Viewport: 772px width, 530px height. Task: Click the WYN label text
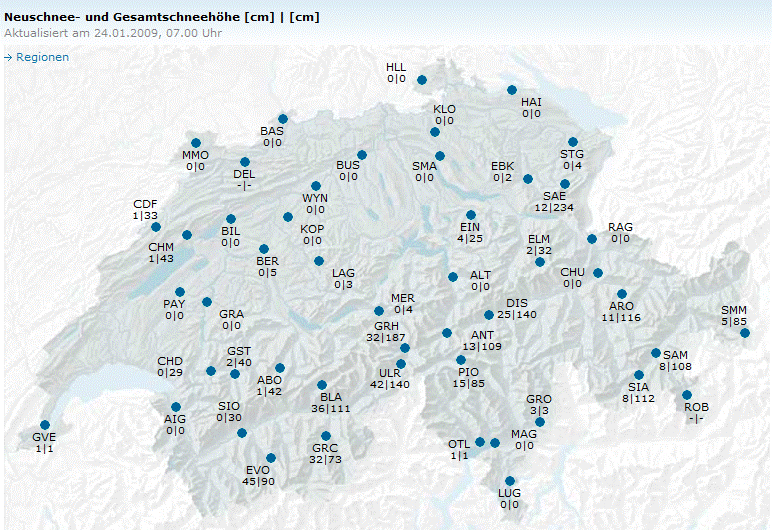coord(315,198)
